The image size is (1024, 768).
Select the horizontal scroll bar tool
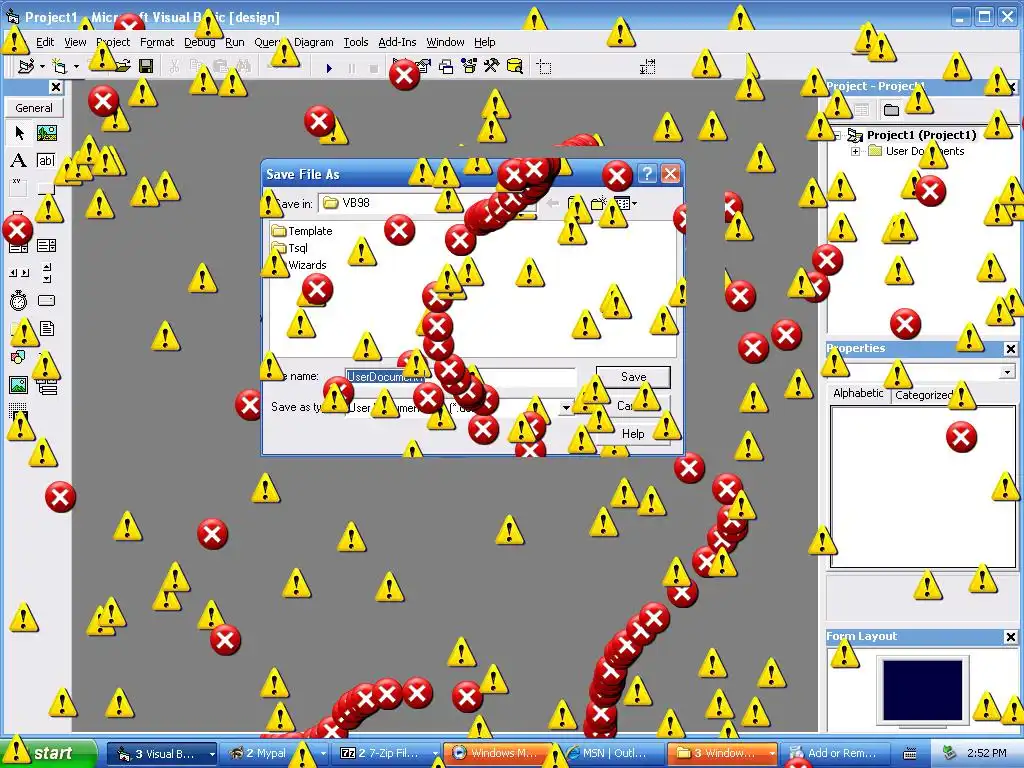(19, 273)
